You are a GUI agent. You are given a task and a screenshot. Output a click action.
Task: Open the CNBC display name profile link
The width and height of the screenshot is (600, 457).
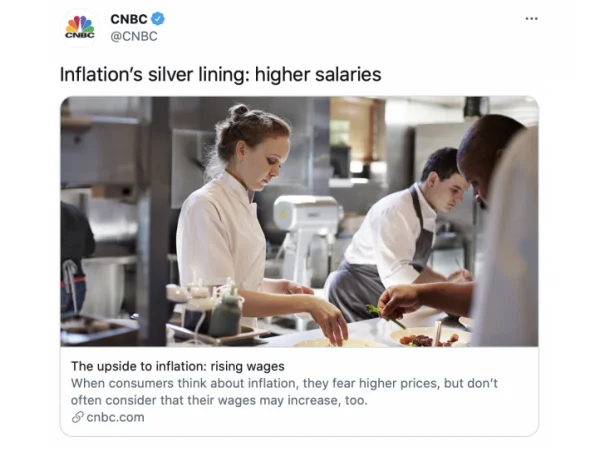tap(129, 19)
